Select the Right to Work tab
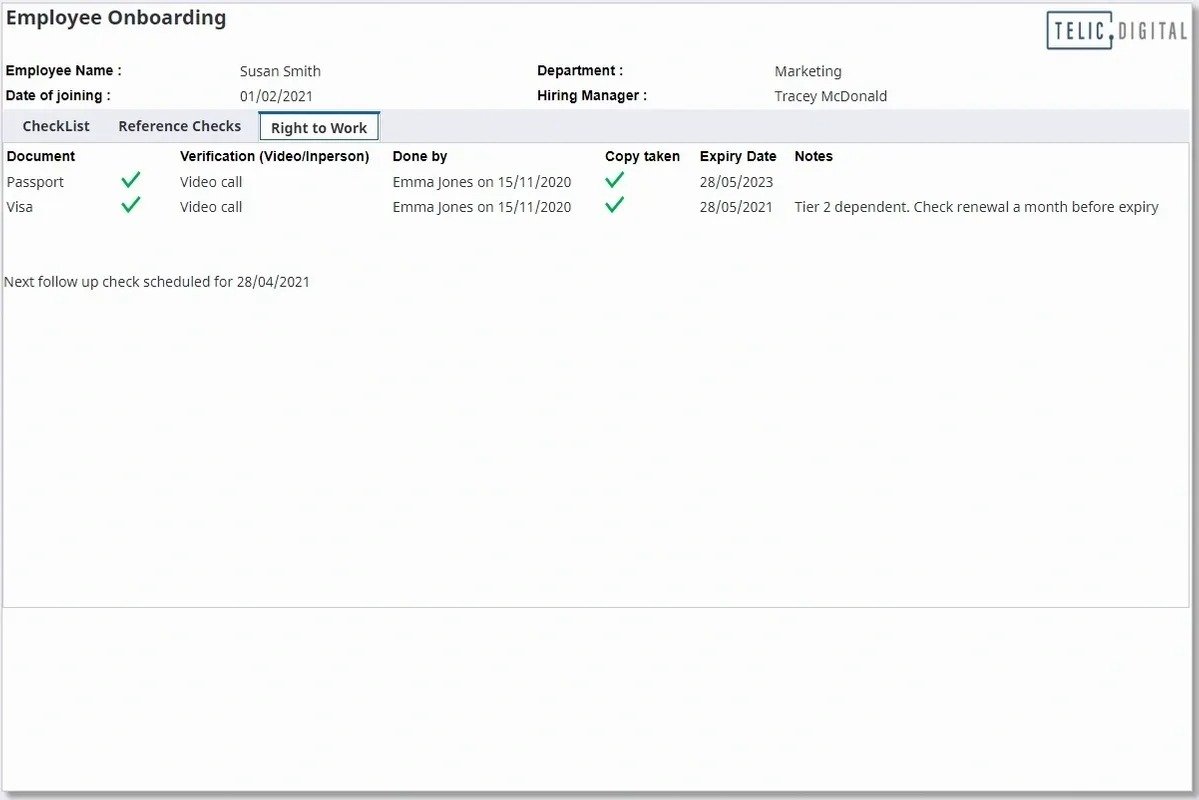The image size is (1199, 800). (x=319, y=127)
